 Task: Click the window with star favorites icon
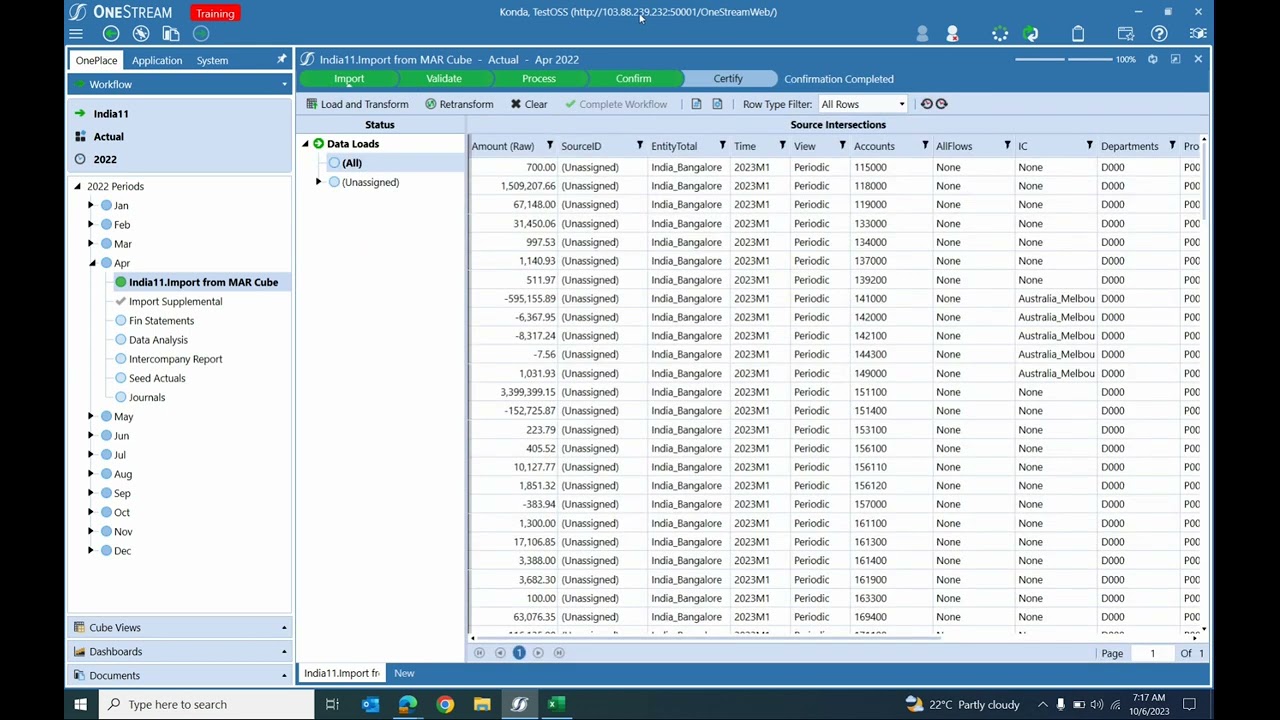[x=1127, y=34]
